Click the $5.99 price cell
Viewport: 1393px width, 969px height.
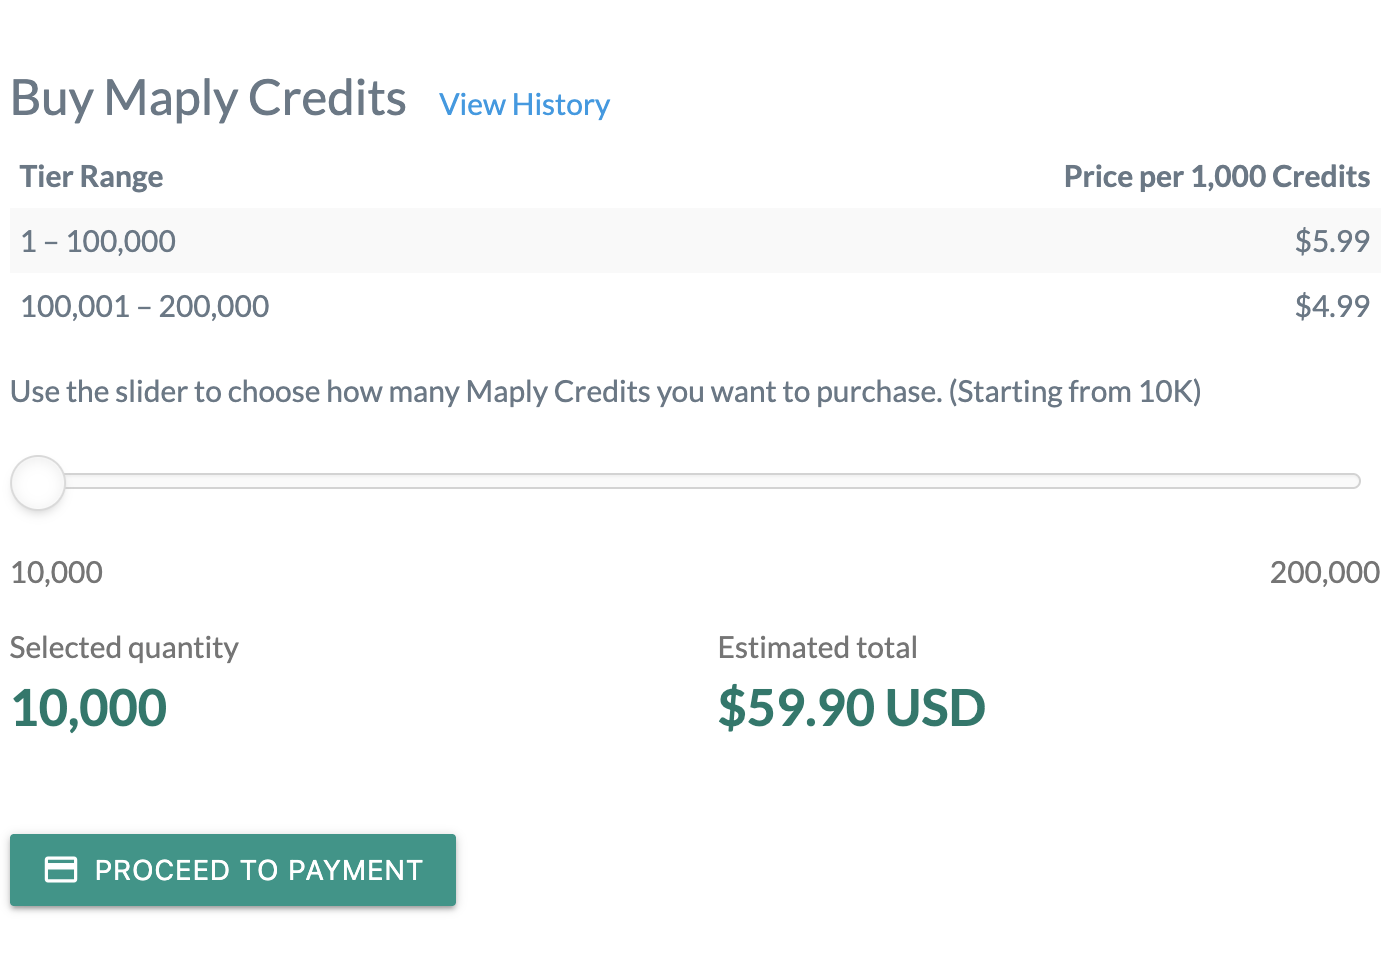[x=1331, y=241]
